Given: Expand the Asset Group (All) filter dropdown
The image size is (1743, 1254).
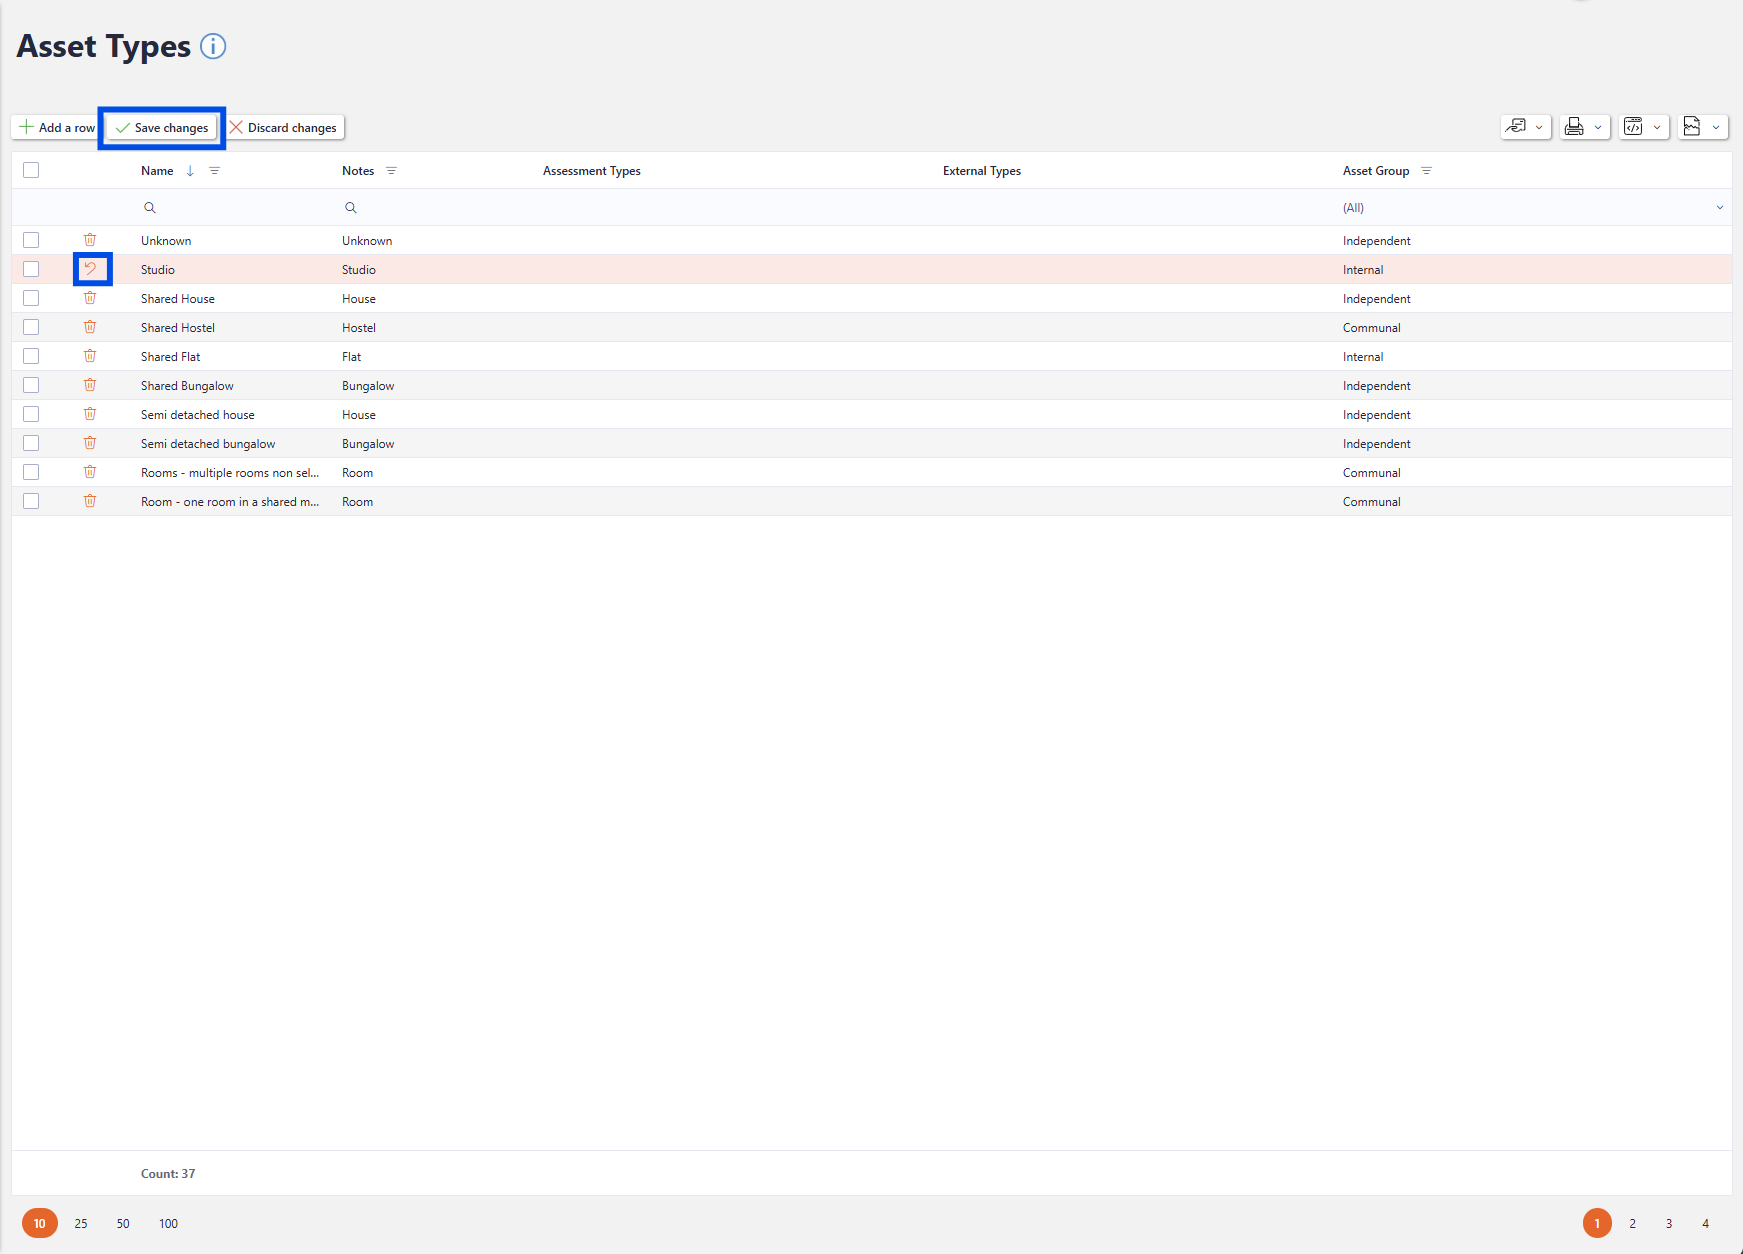Looking at the screenshot, I should (1719, 208).
